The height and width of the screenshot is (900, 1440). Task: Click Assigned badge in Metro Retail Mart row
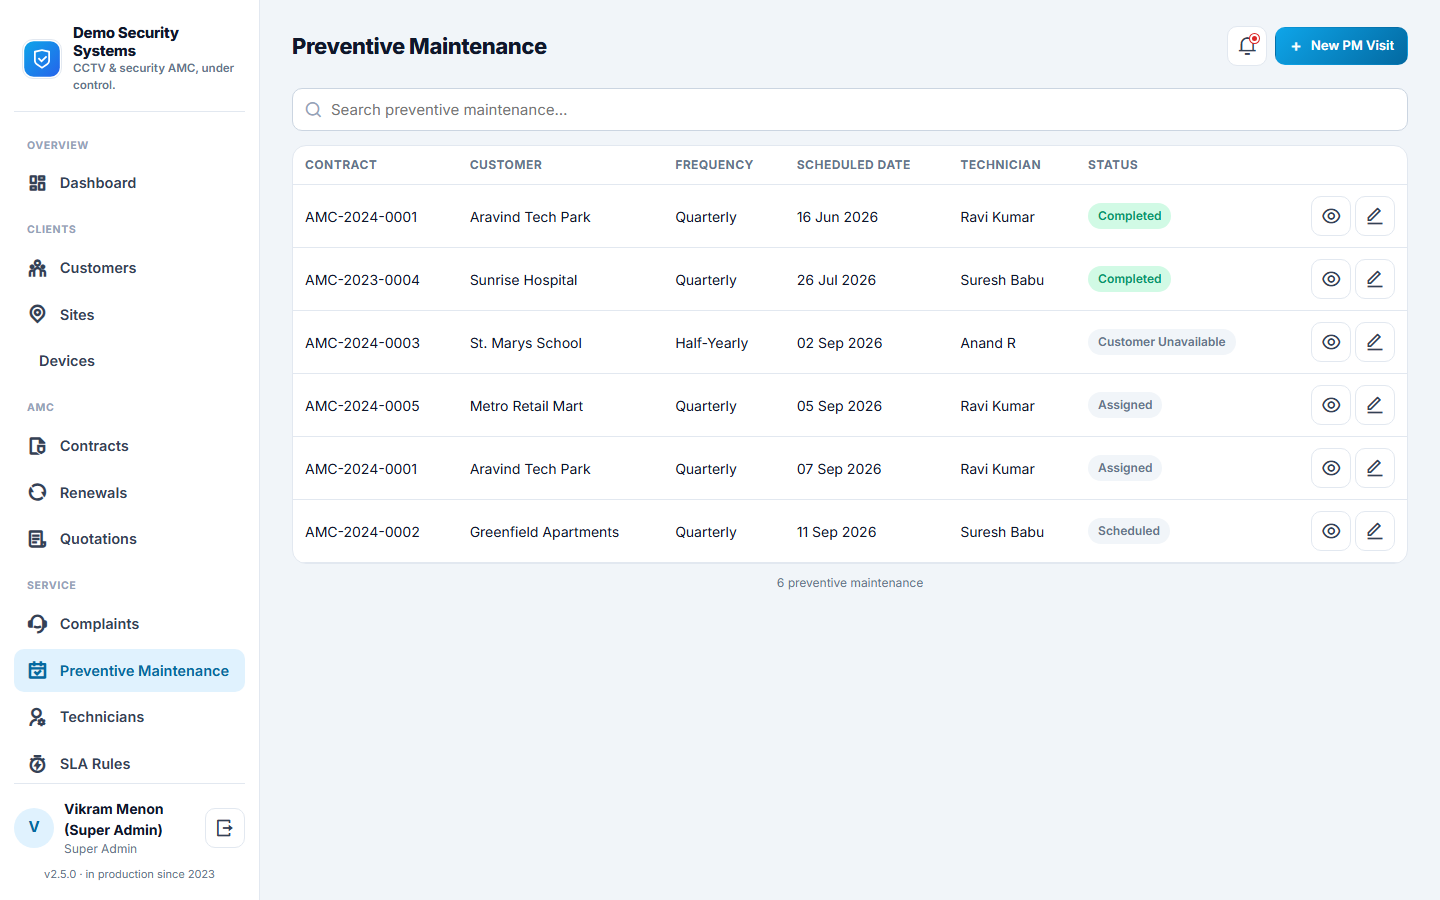point(1125,405)
